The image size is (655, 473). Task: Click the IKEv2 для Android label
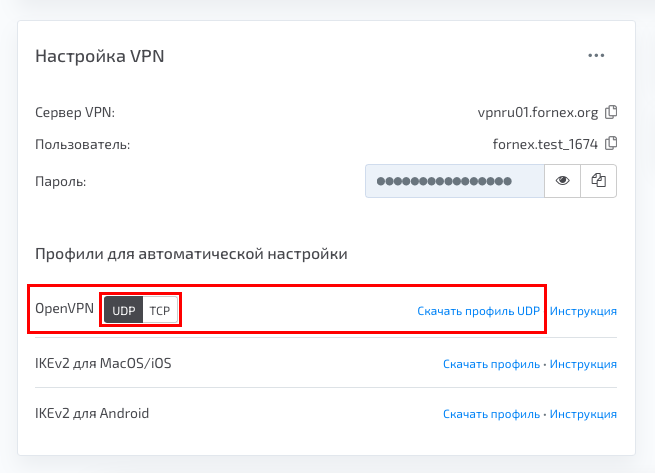coord(92,413)
